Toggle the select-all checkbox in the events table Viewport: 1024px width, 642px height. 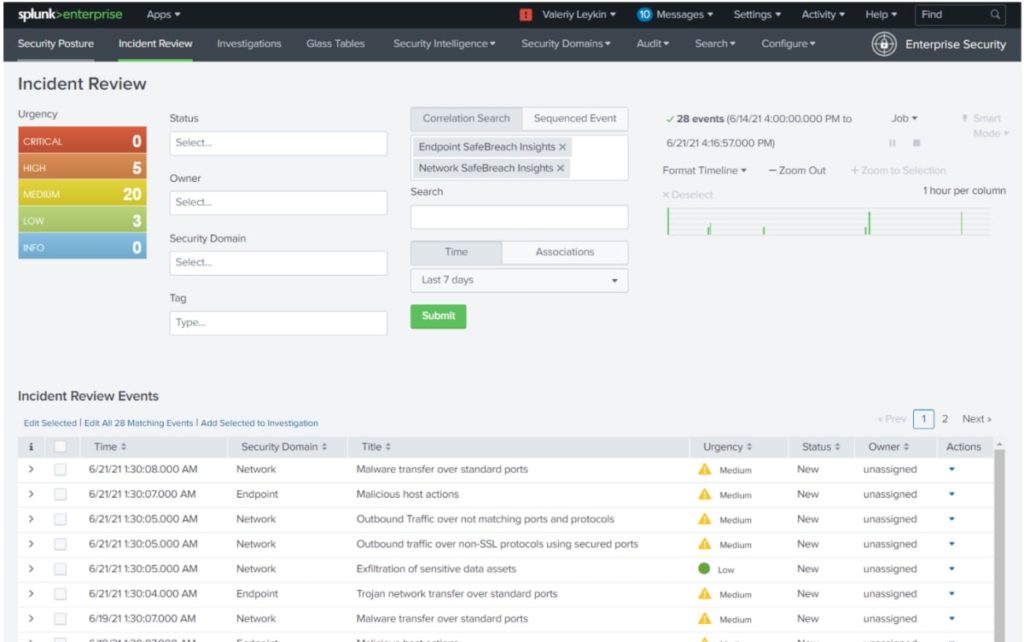[x=60, y=446]
